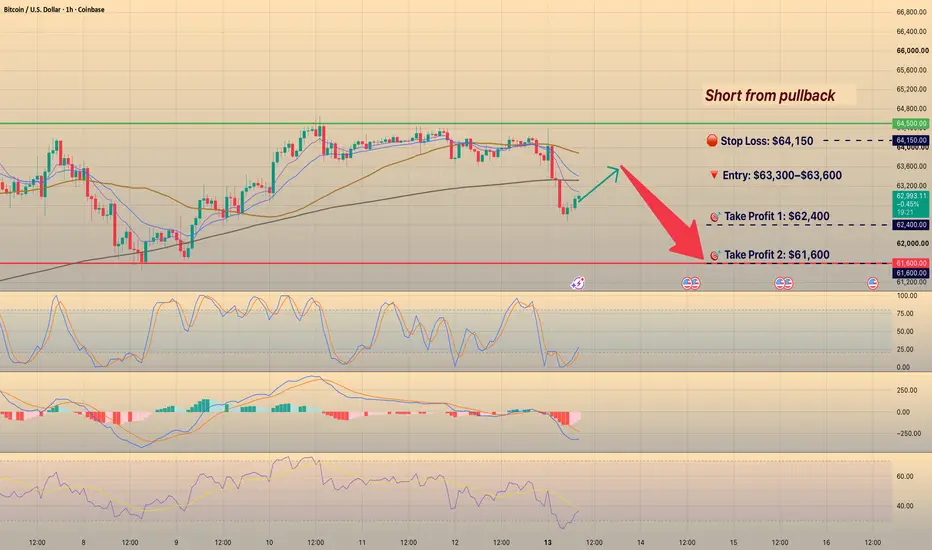
Task: Click bold date label 13 on time axis
Action: pyautogui.click(x=547, y=542)
